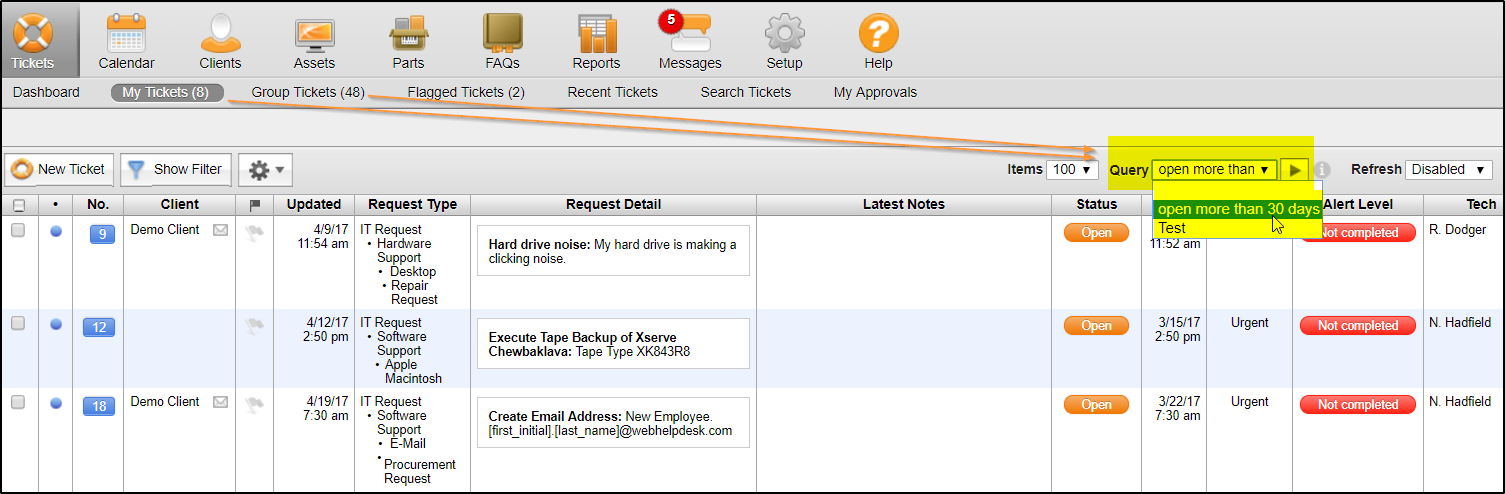This screenshot has width=1505, height=494.
Task: Click the flag column header icon
Action: 254,205
